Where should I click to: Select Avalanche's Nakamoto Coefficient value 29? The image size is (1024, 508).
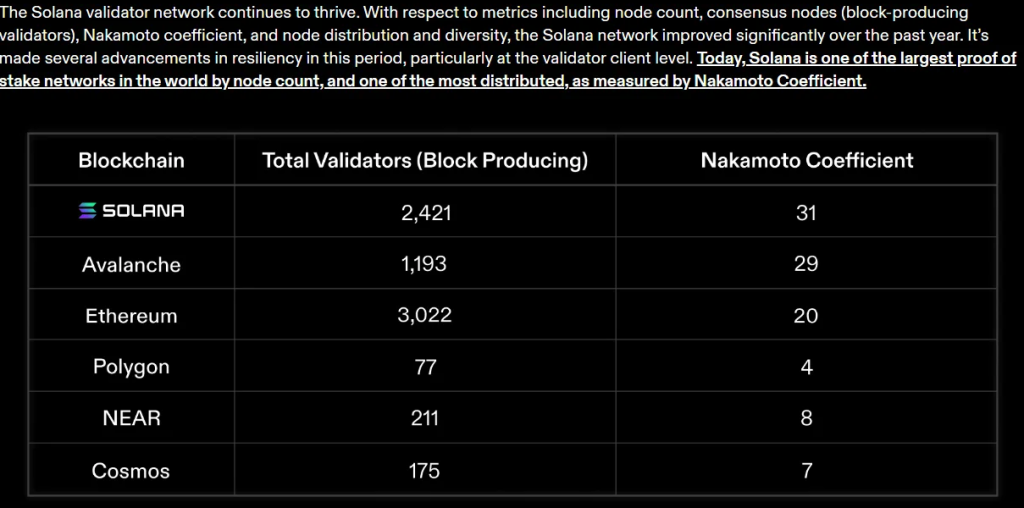pyautogui.click(x=807, y=264)
